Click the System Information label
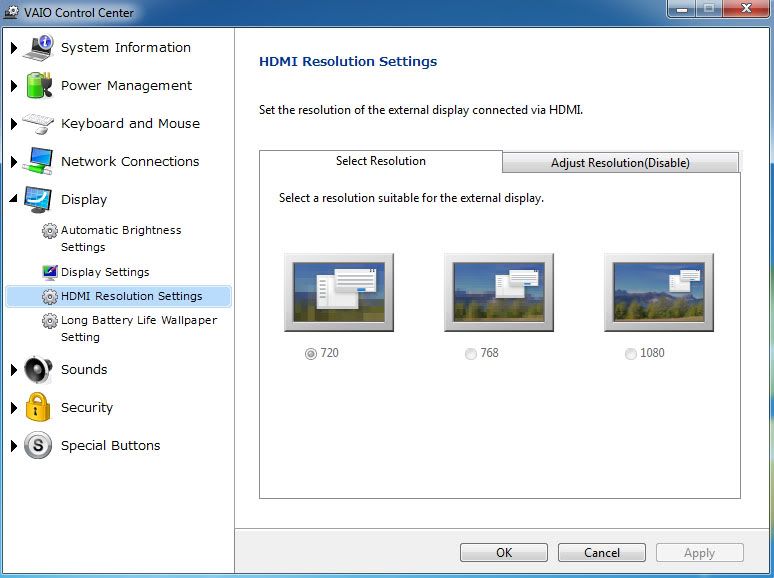Viewport: 774px width, 578px height. (x=126, y=48)
